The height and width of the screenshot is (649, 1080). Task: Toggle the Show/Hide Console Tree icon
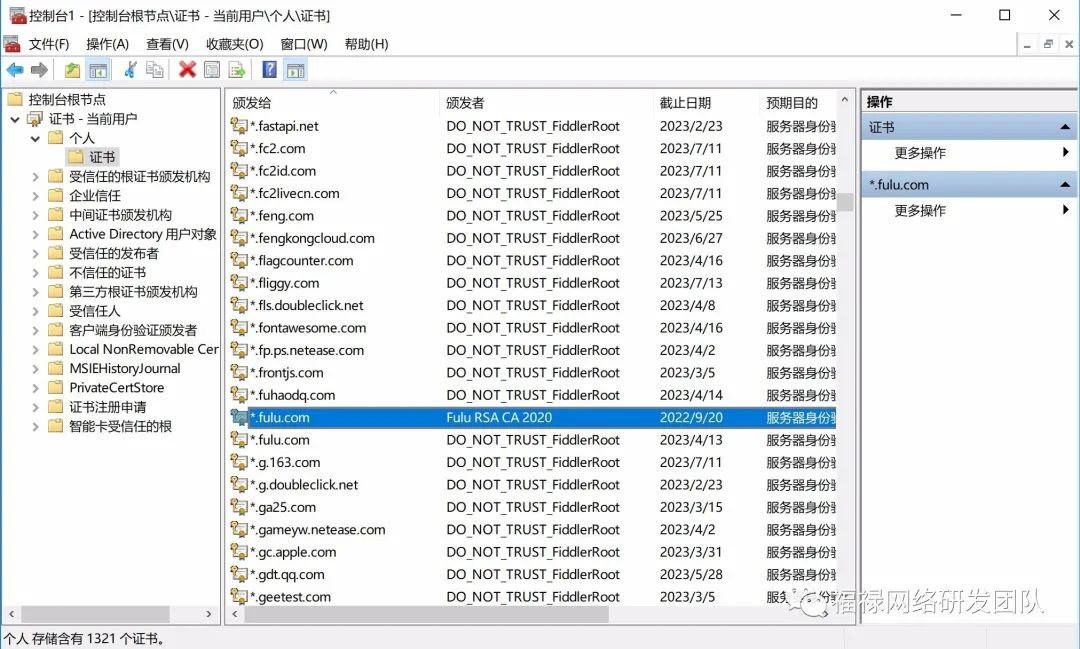point(98,70)
